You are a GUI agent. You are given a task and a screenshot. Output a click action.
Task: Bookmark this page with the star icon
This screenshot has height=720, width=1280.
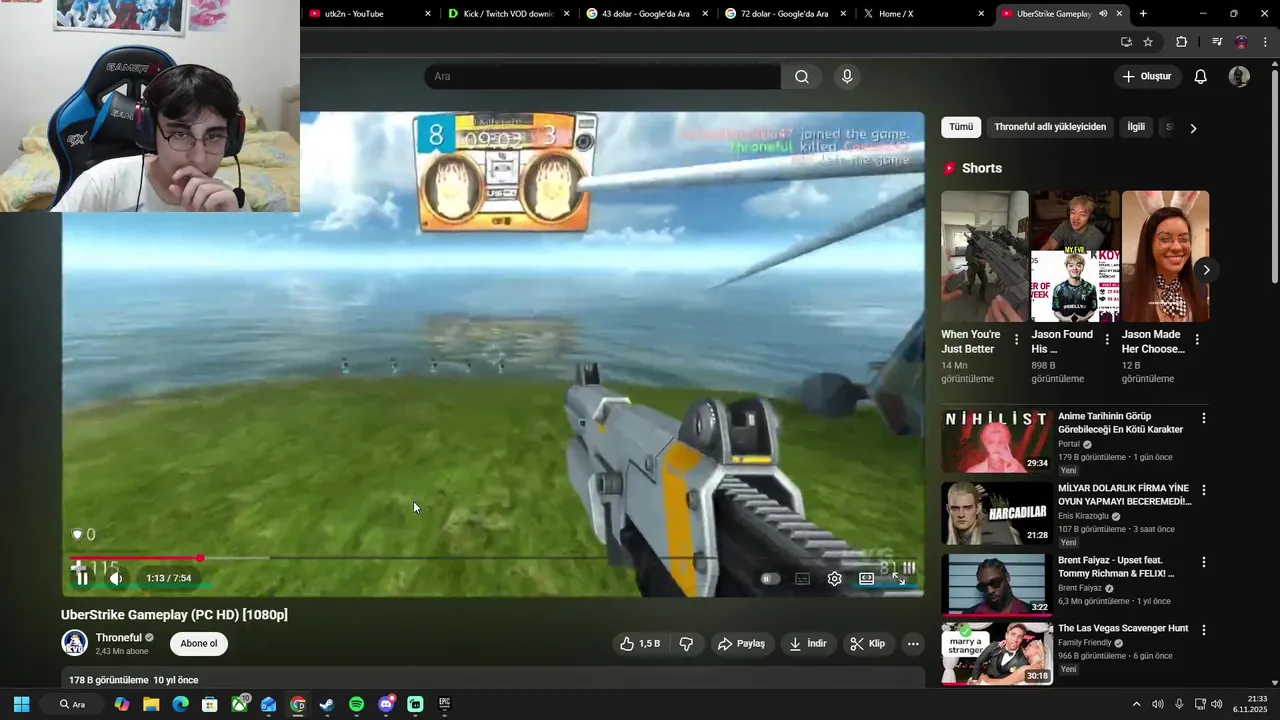click(1148, 42)
